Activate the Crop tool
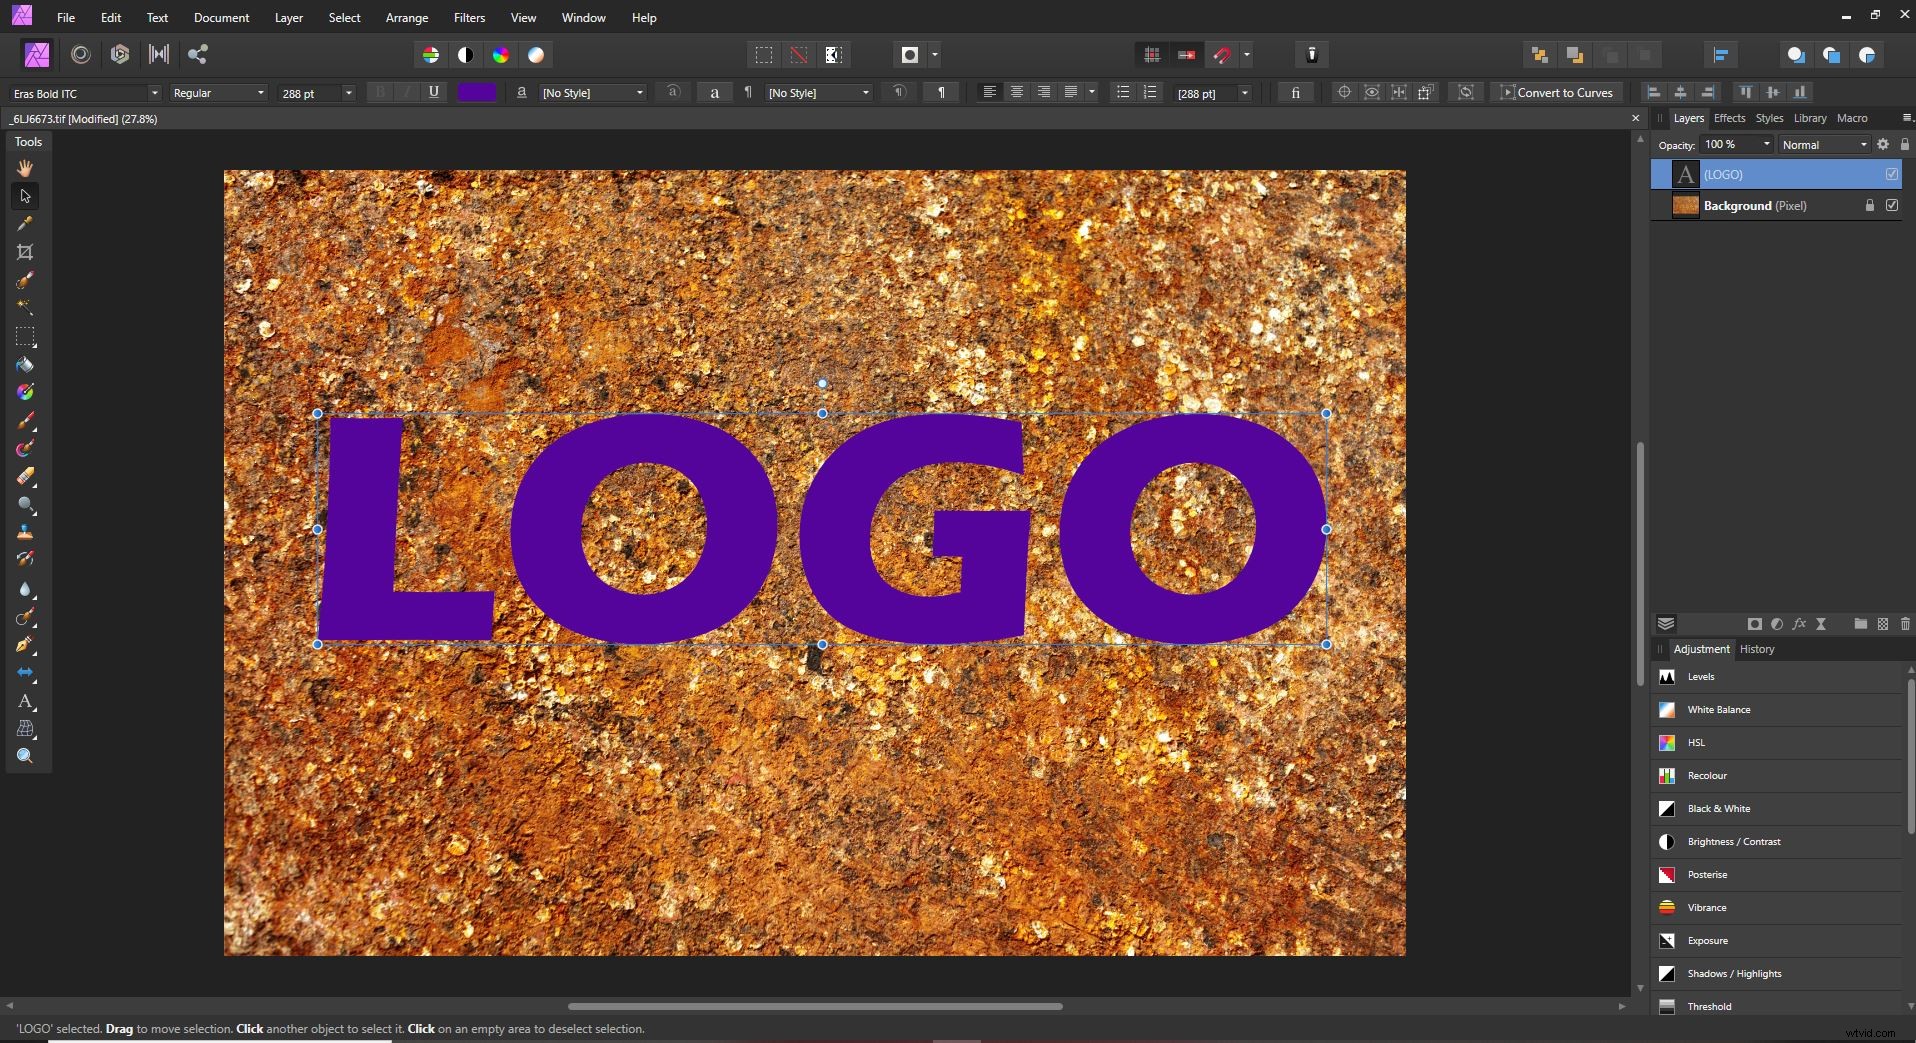 pyautogui.click(x=24, y=252)
